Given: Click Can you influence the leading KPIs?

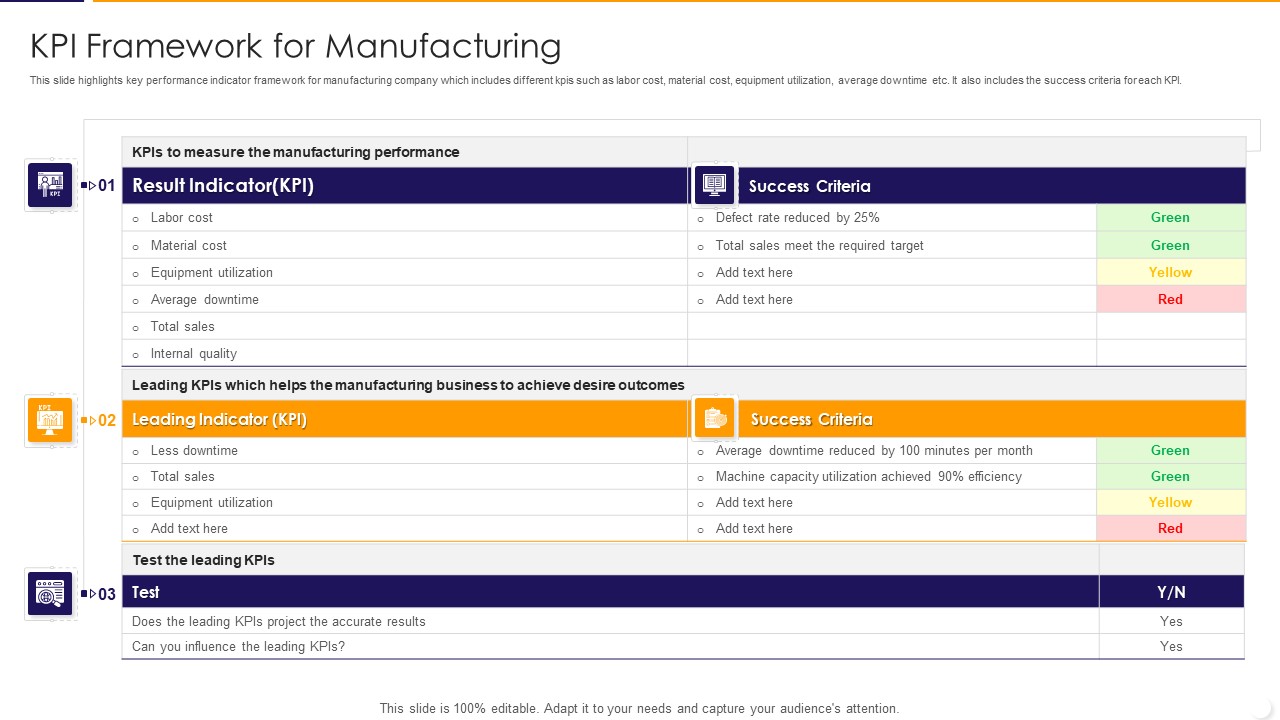Looking at the screenshot, I should pos(239,646).
